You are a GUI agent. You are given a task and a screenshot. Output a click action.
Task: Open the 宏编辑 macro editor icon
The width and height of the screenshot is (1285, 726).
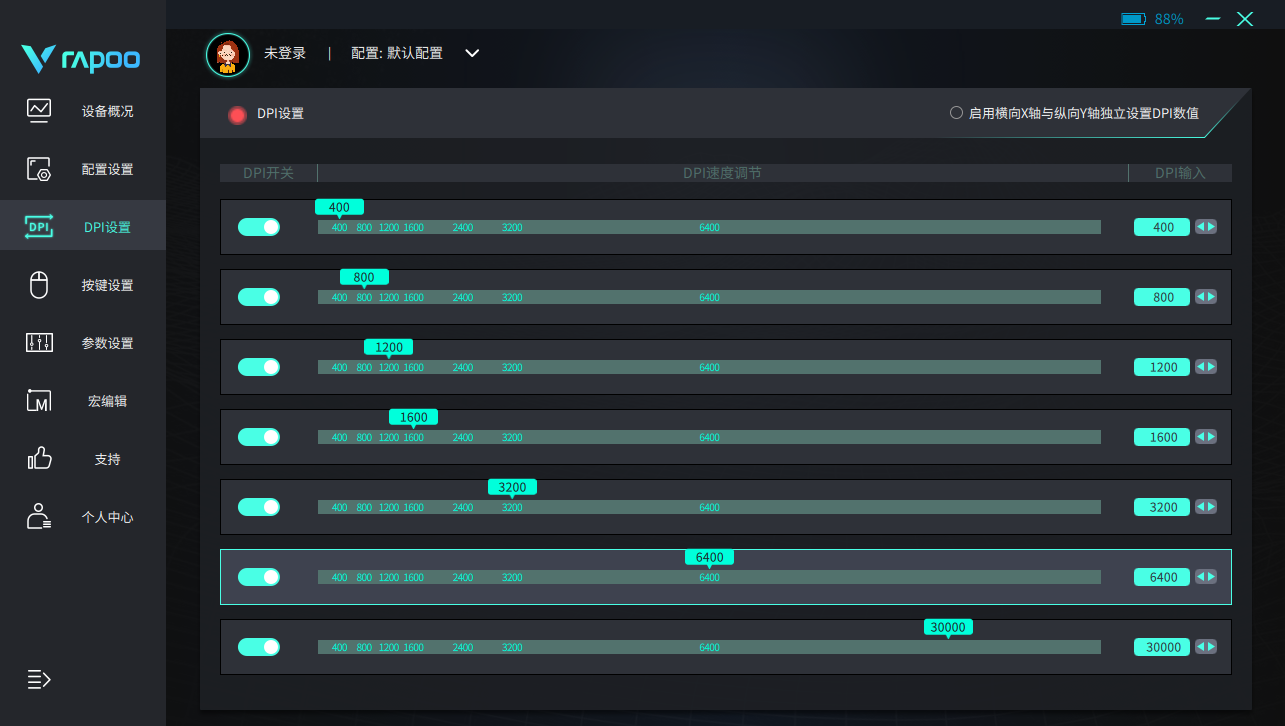click(39, 401)
